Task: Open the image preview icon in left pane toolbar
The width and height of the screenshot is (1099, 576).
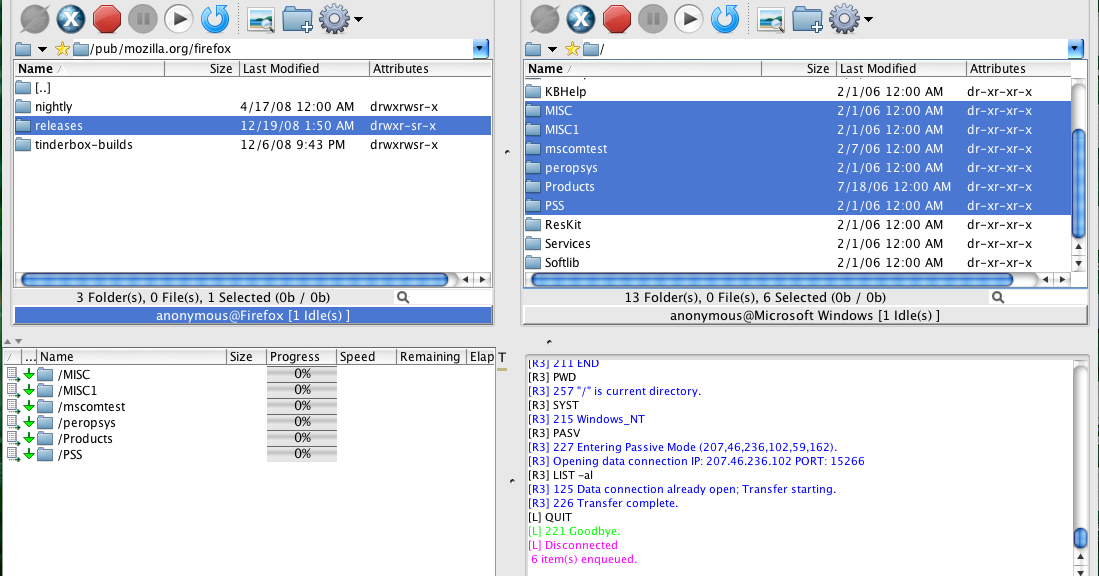Action: click(x=261, y=20)
